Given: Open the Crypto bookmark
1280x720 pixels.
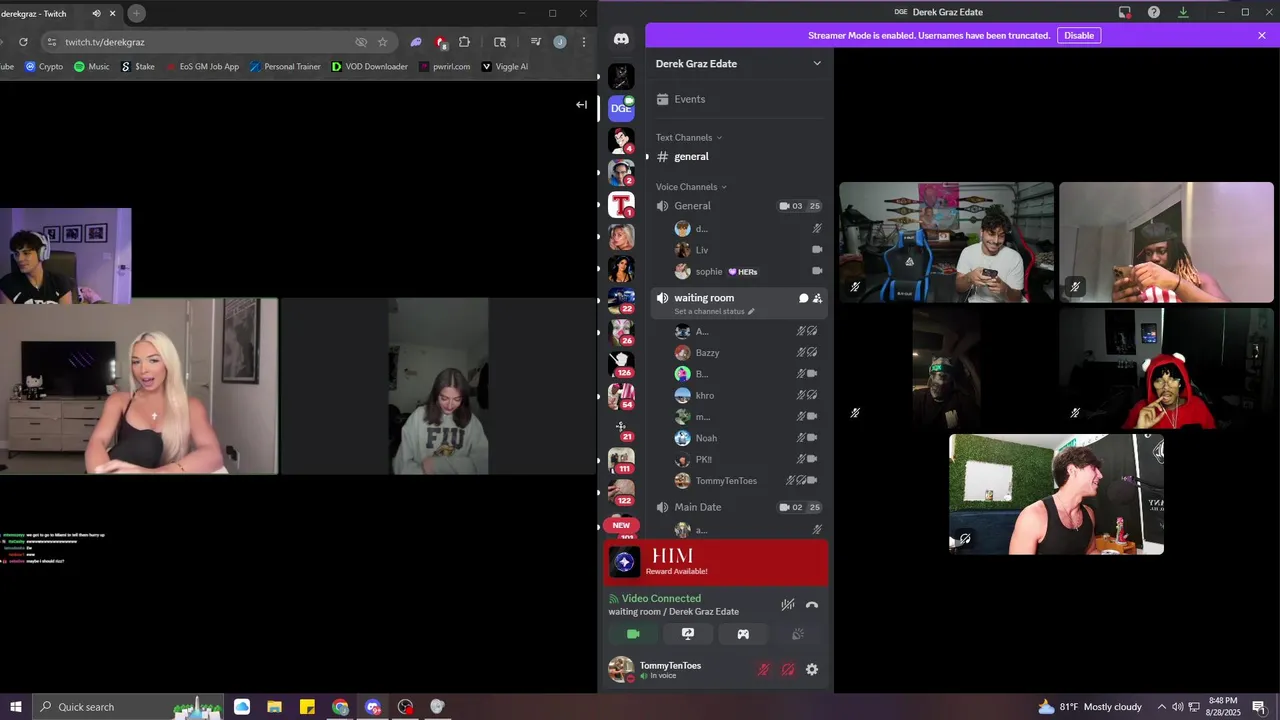Looking at the screenshot, I should pos(44,67).
